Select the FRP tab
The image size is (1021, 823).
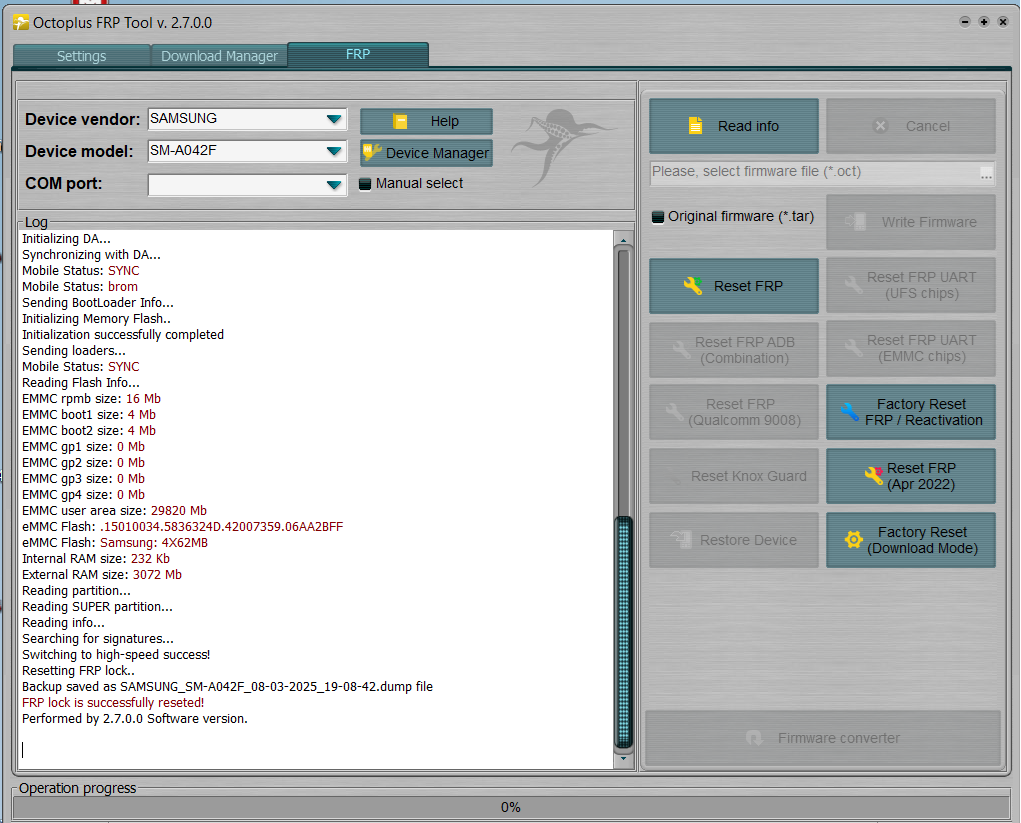tap(357, 54)
